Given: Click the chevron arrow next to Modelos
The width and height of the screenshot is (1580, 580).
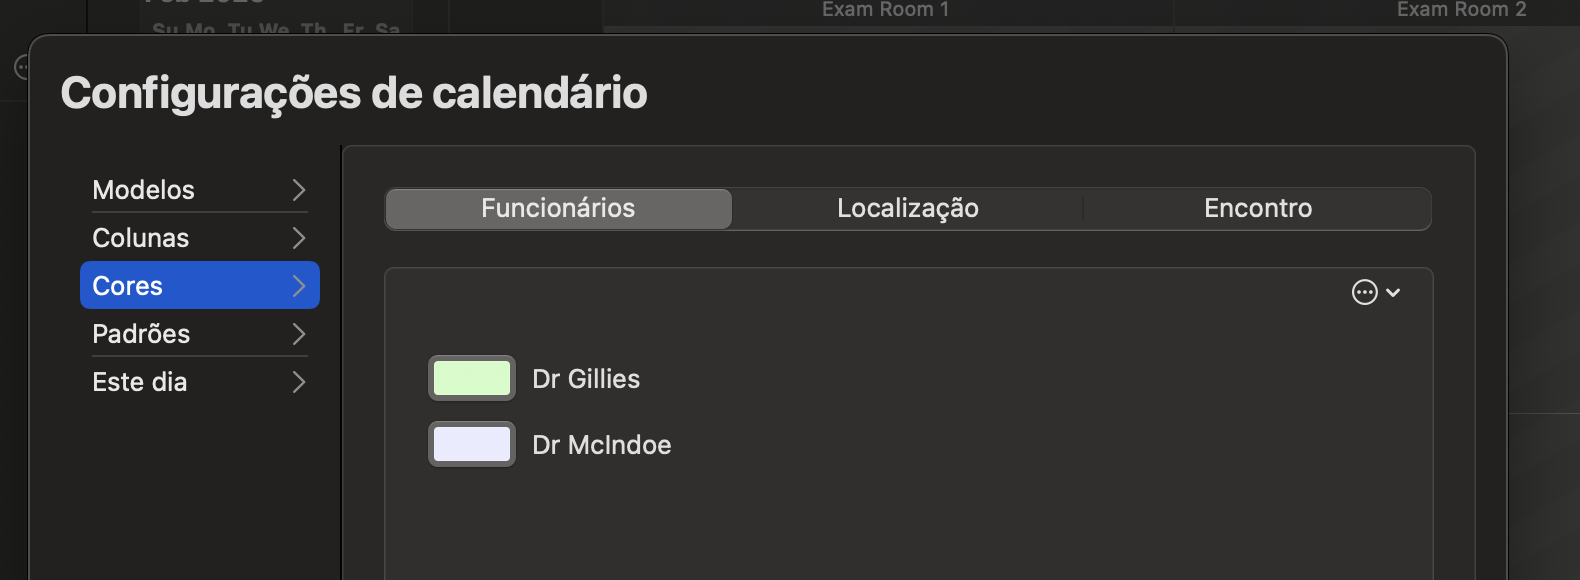Looking at the screenshot, I should (x=298, y=190).
